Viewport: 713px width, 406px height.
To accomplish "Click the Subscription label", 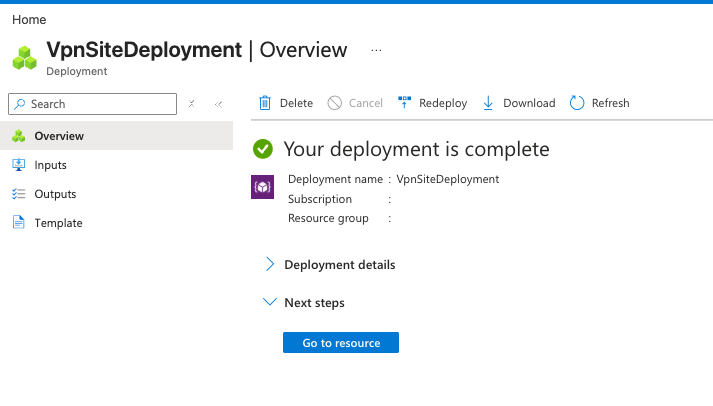I will coord(320,199).
